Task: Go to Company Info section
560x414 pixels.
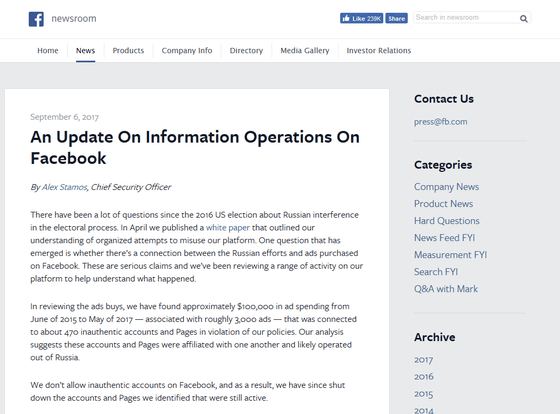Action: [187, 50]
